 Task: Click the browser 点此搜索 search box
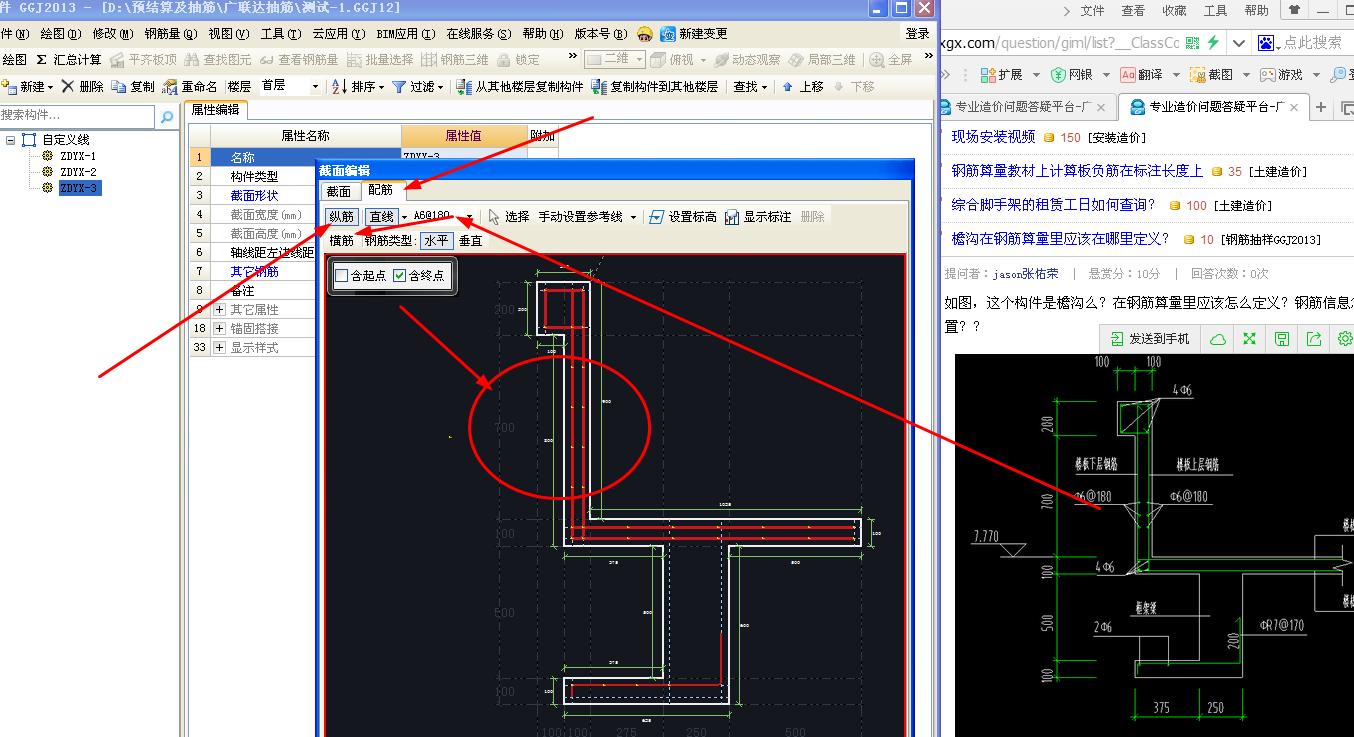[x=1312, y=43]
